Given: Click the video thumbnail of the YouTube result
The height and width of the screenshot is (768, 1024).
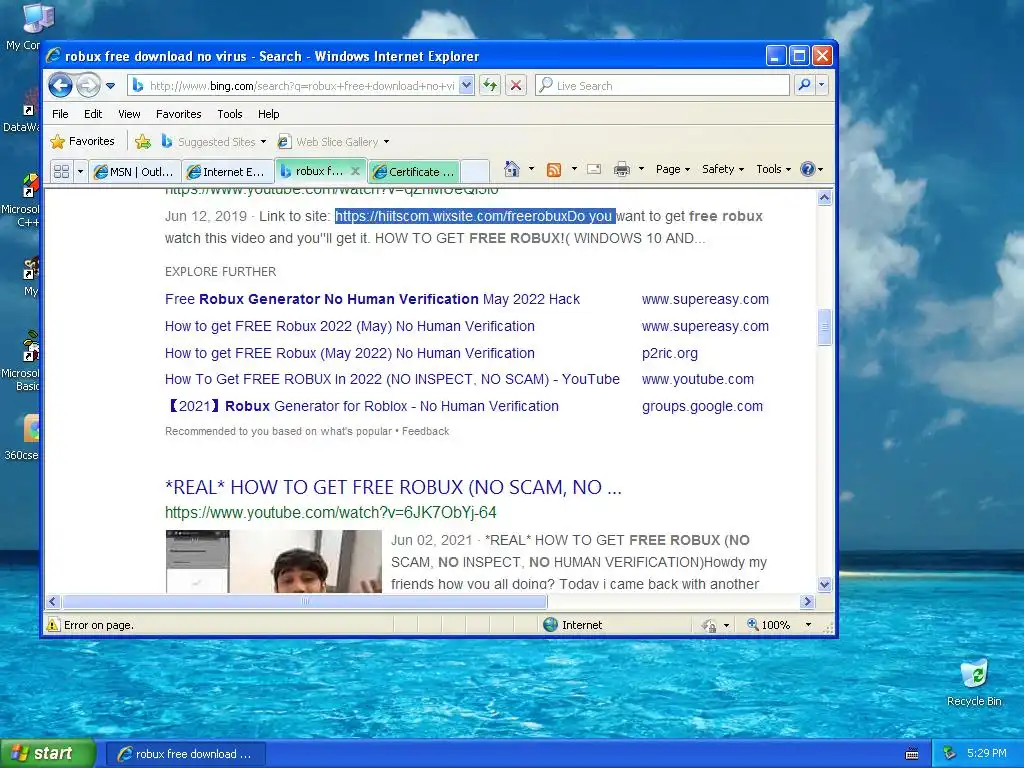Looking at the screenshot, I should click(x=274, y=561).
